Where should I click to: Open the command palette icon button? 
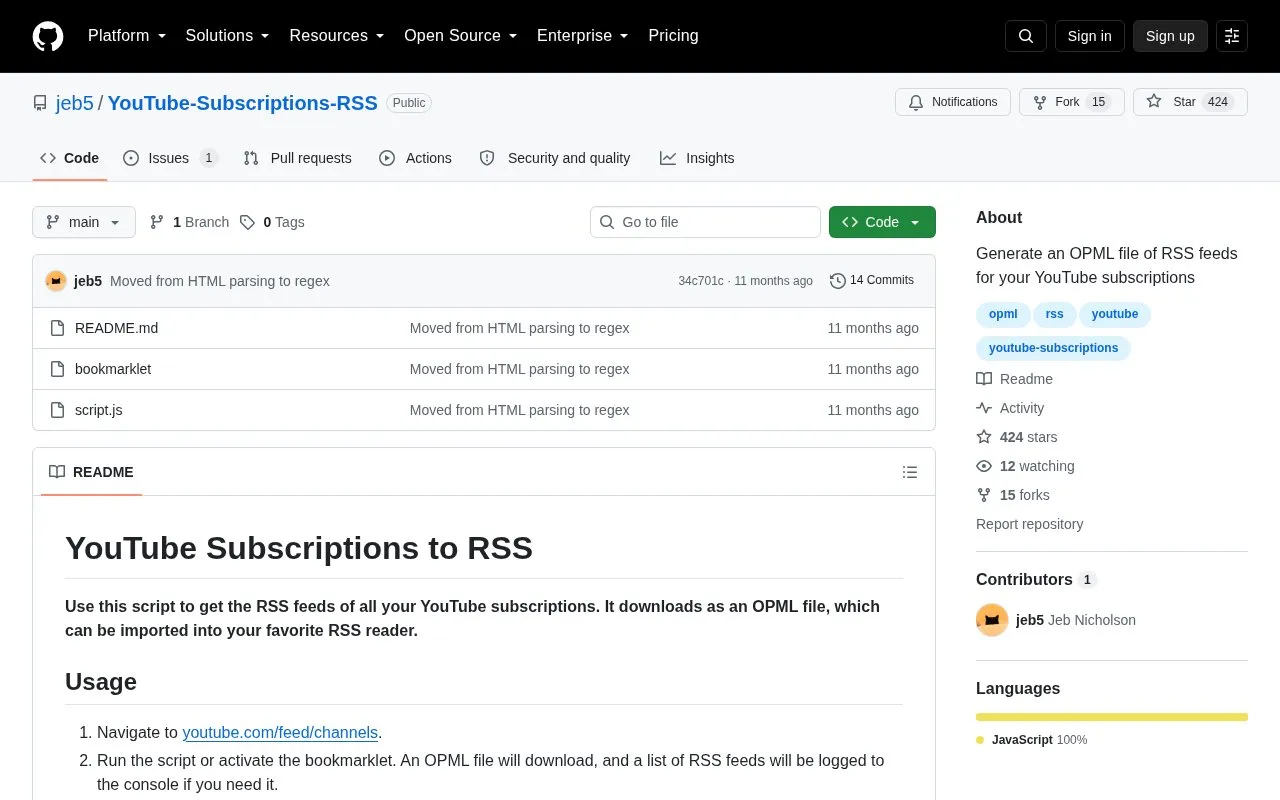click(1232, 36)
